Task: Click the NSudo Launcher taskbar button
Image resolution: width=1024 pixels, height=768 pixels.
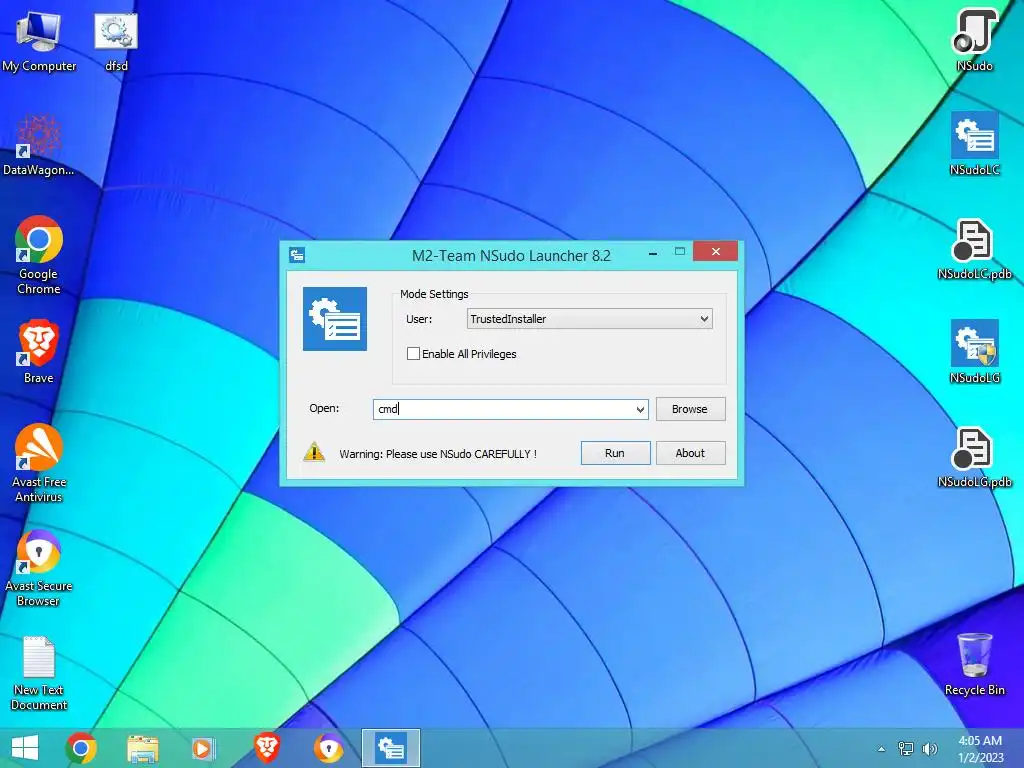Action: point(391,748)
